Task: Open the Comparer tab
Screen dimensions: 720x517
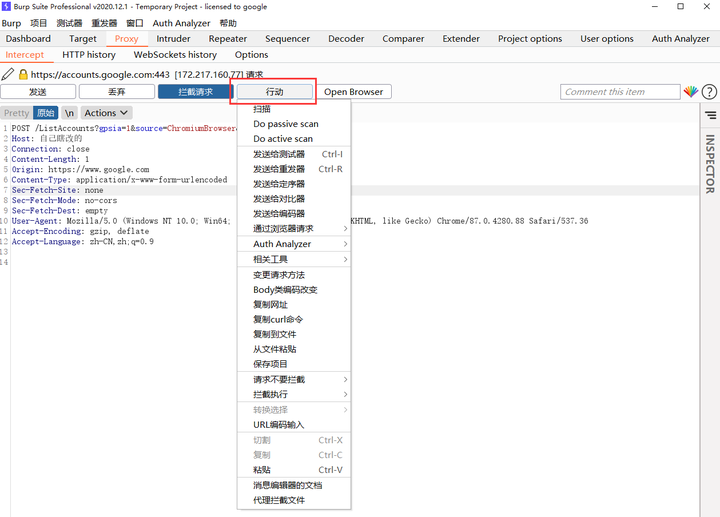Action: pyautogui.click(x=403, y=39)
